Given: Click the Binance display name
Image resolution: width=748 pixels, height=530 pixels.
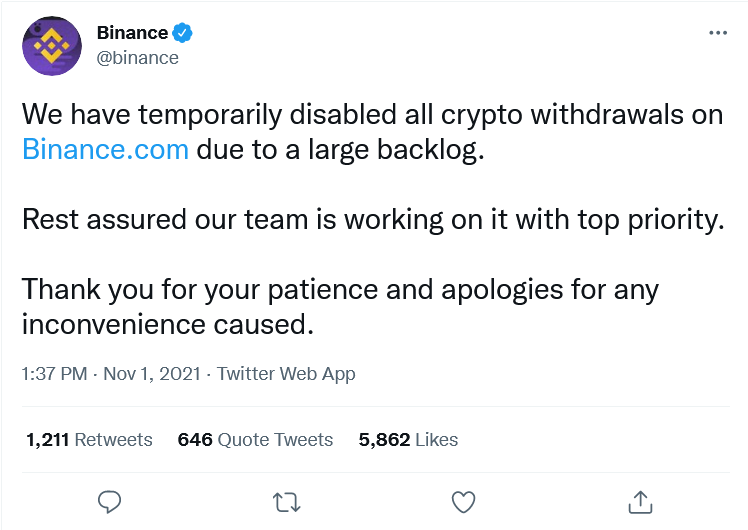Looking at the screenshot, I should click(132, 33).
